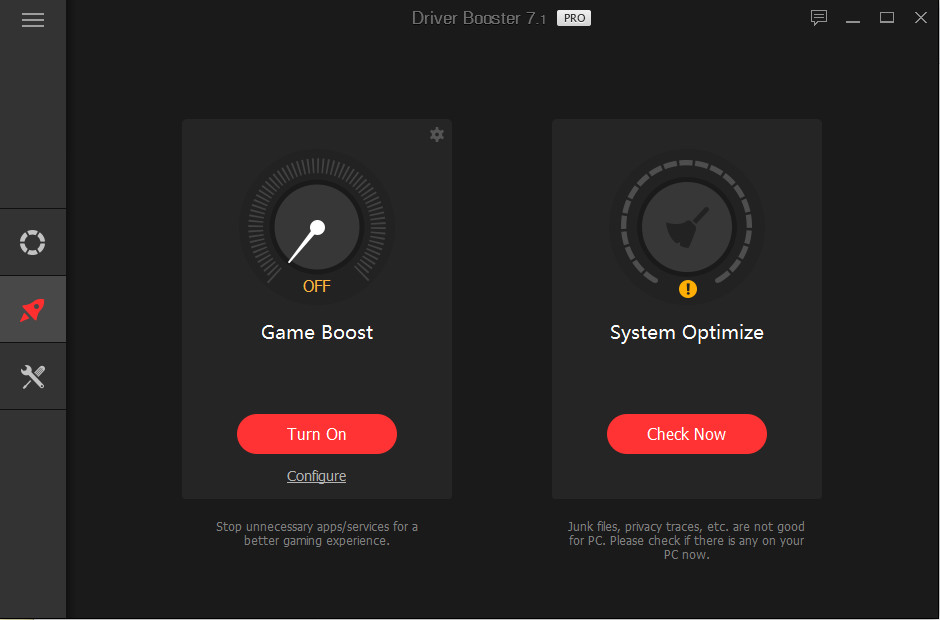
Task: Click the OFF status label
Action: 317,287
